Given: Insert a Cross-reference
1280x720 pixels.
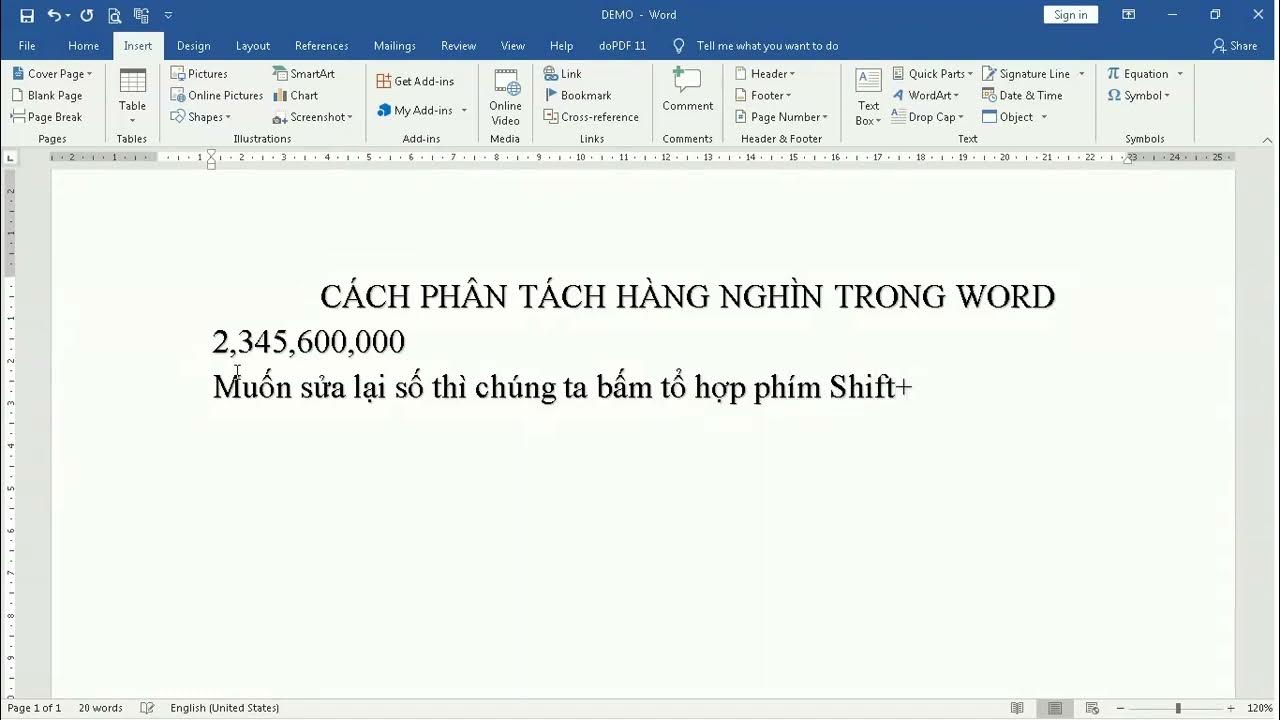Looking at the screenshot, I should point(591,117).
